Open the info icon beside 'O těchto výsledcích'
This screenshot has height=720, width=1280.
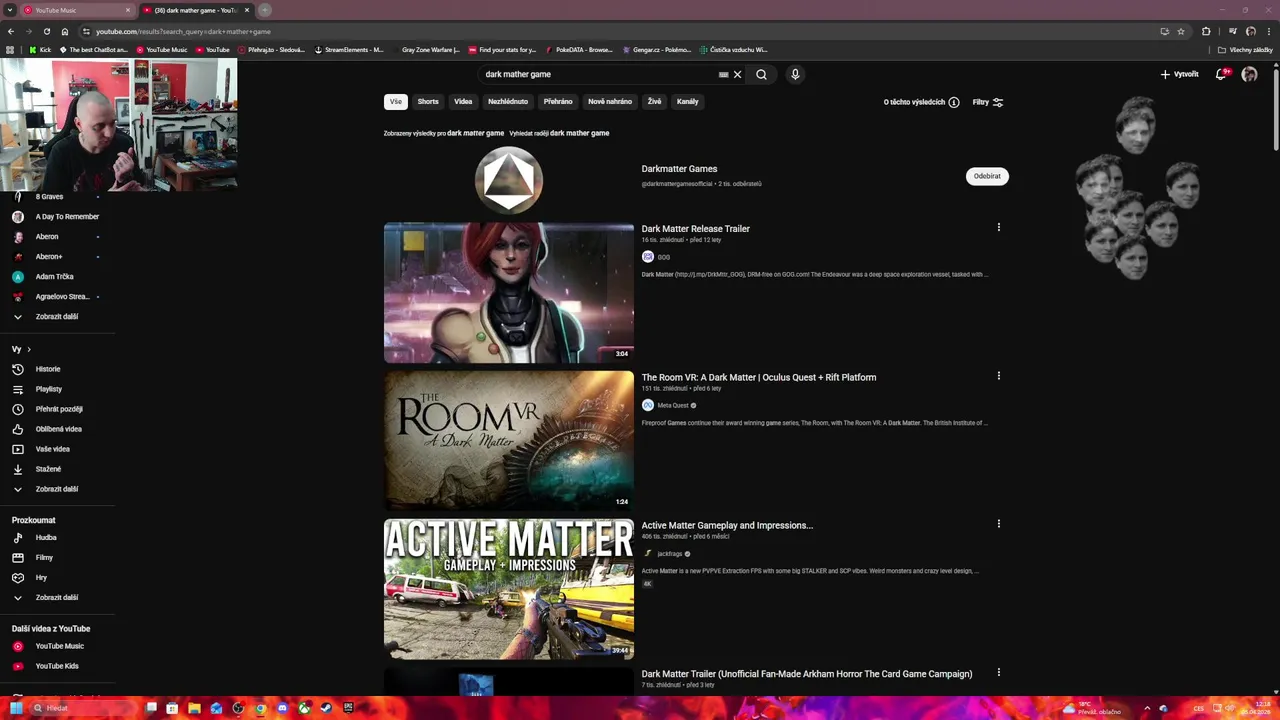pyautogui.click(x=954, y=102)
